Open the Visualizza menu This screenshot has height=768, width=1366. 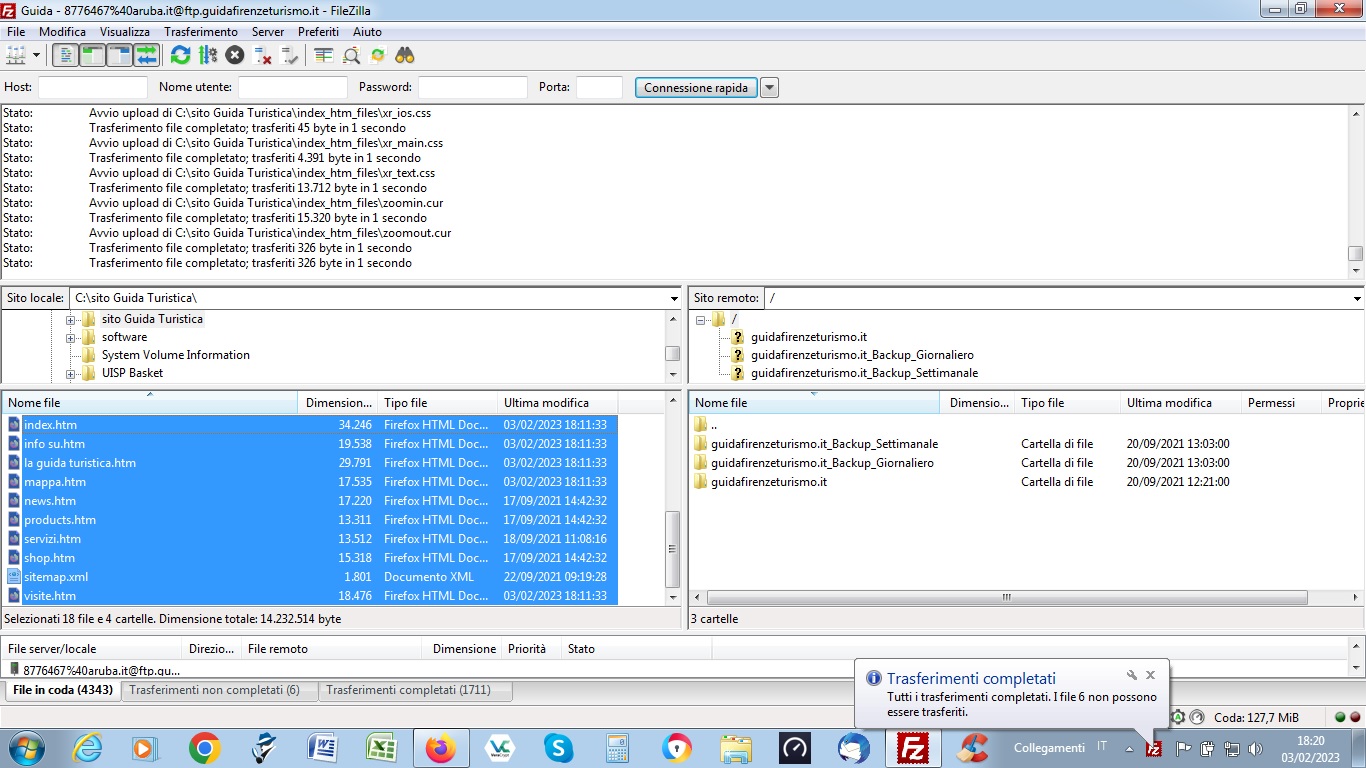point(125,32)
